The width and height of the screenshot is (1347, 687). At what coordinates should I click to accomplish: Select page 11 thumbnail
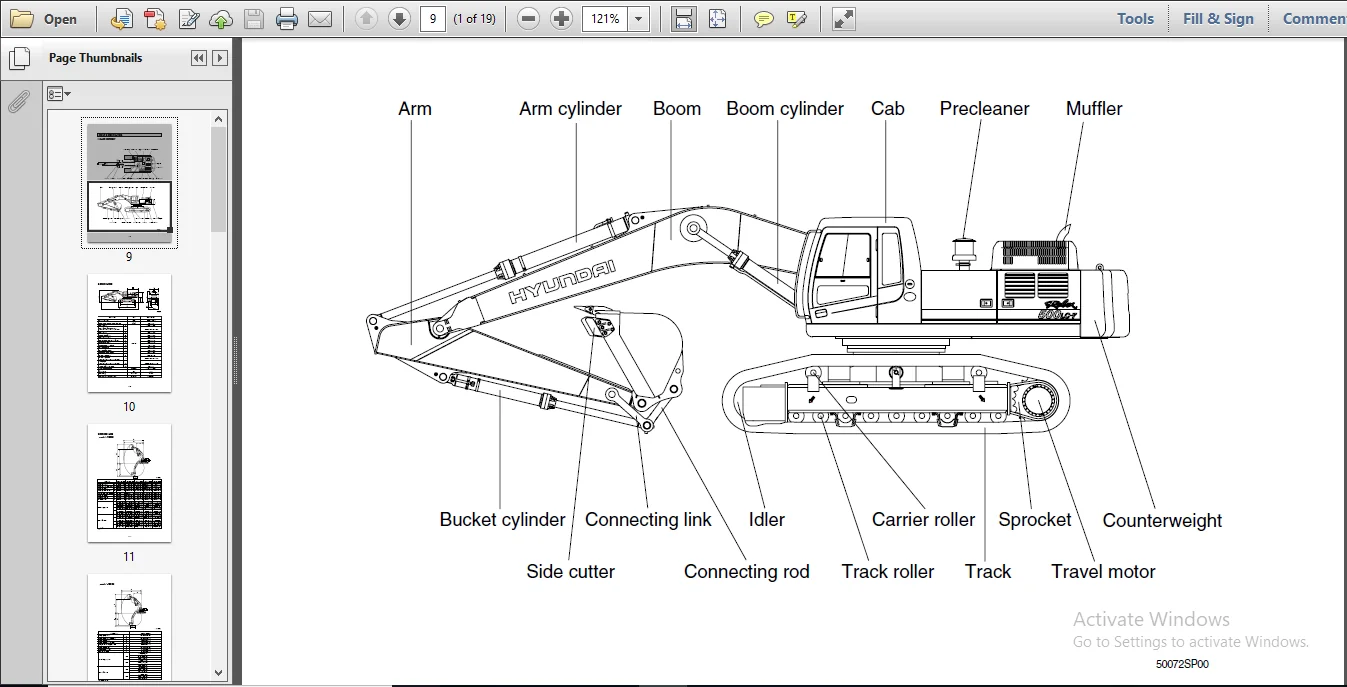(x=129, y=483)
